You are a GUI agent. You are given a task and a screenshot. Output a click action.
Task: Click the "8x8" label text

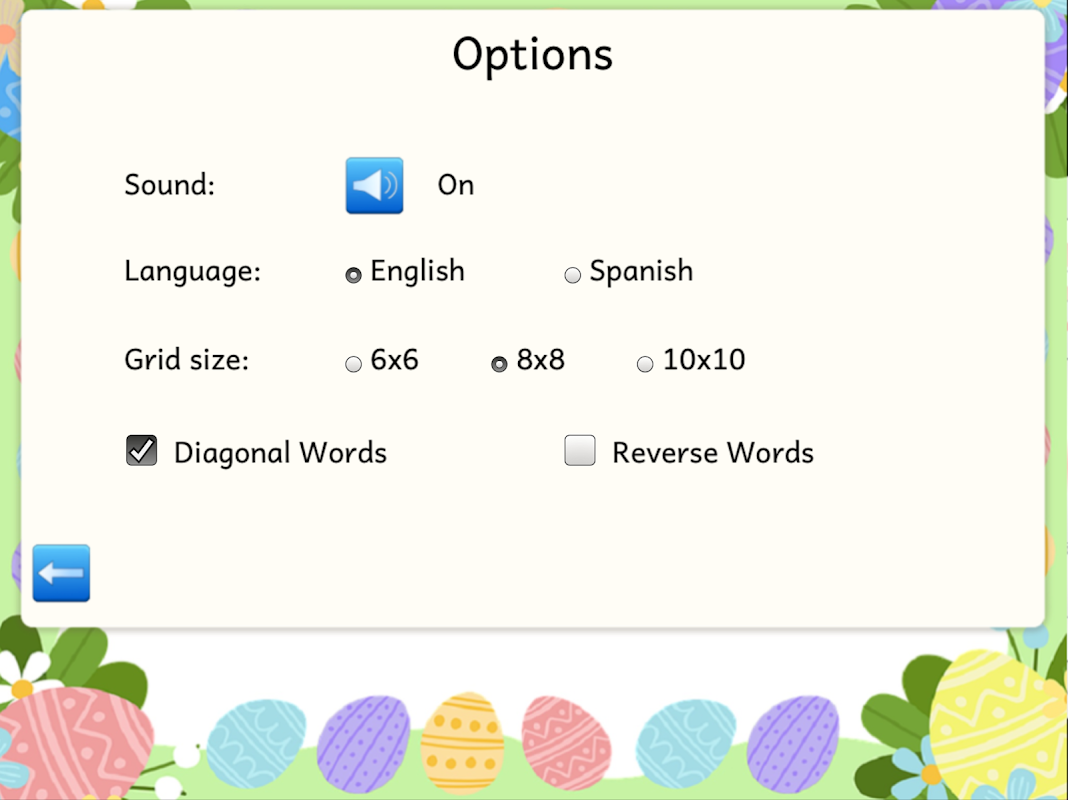[540, 360]
